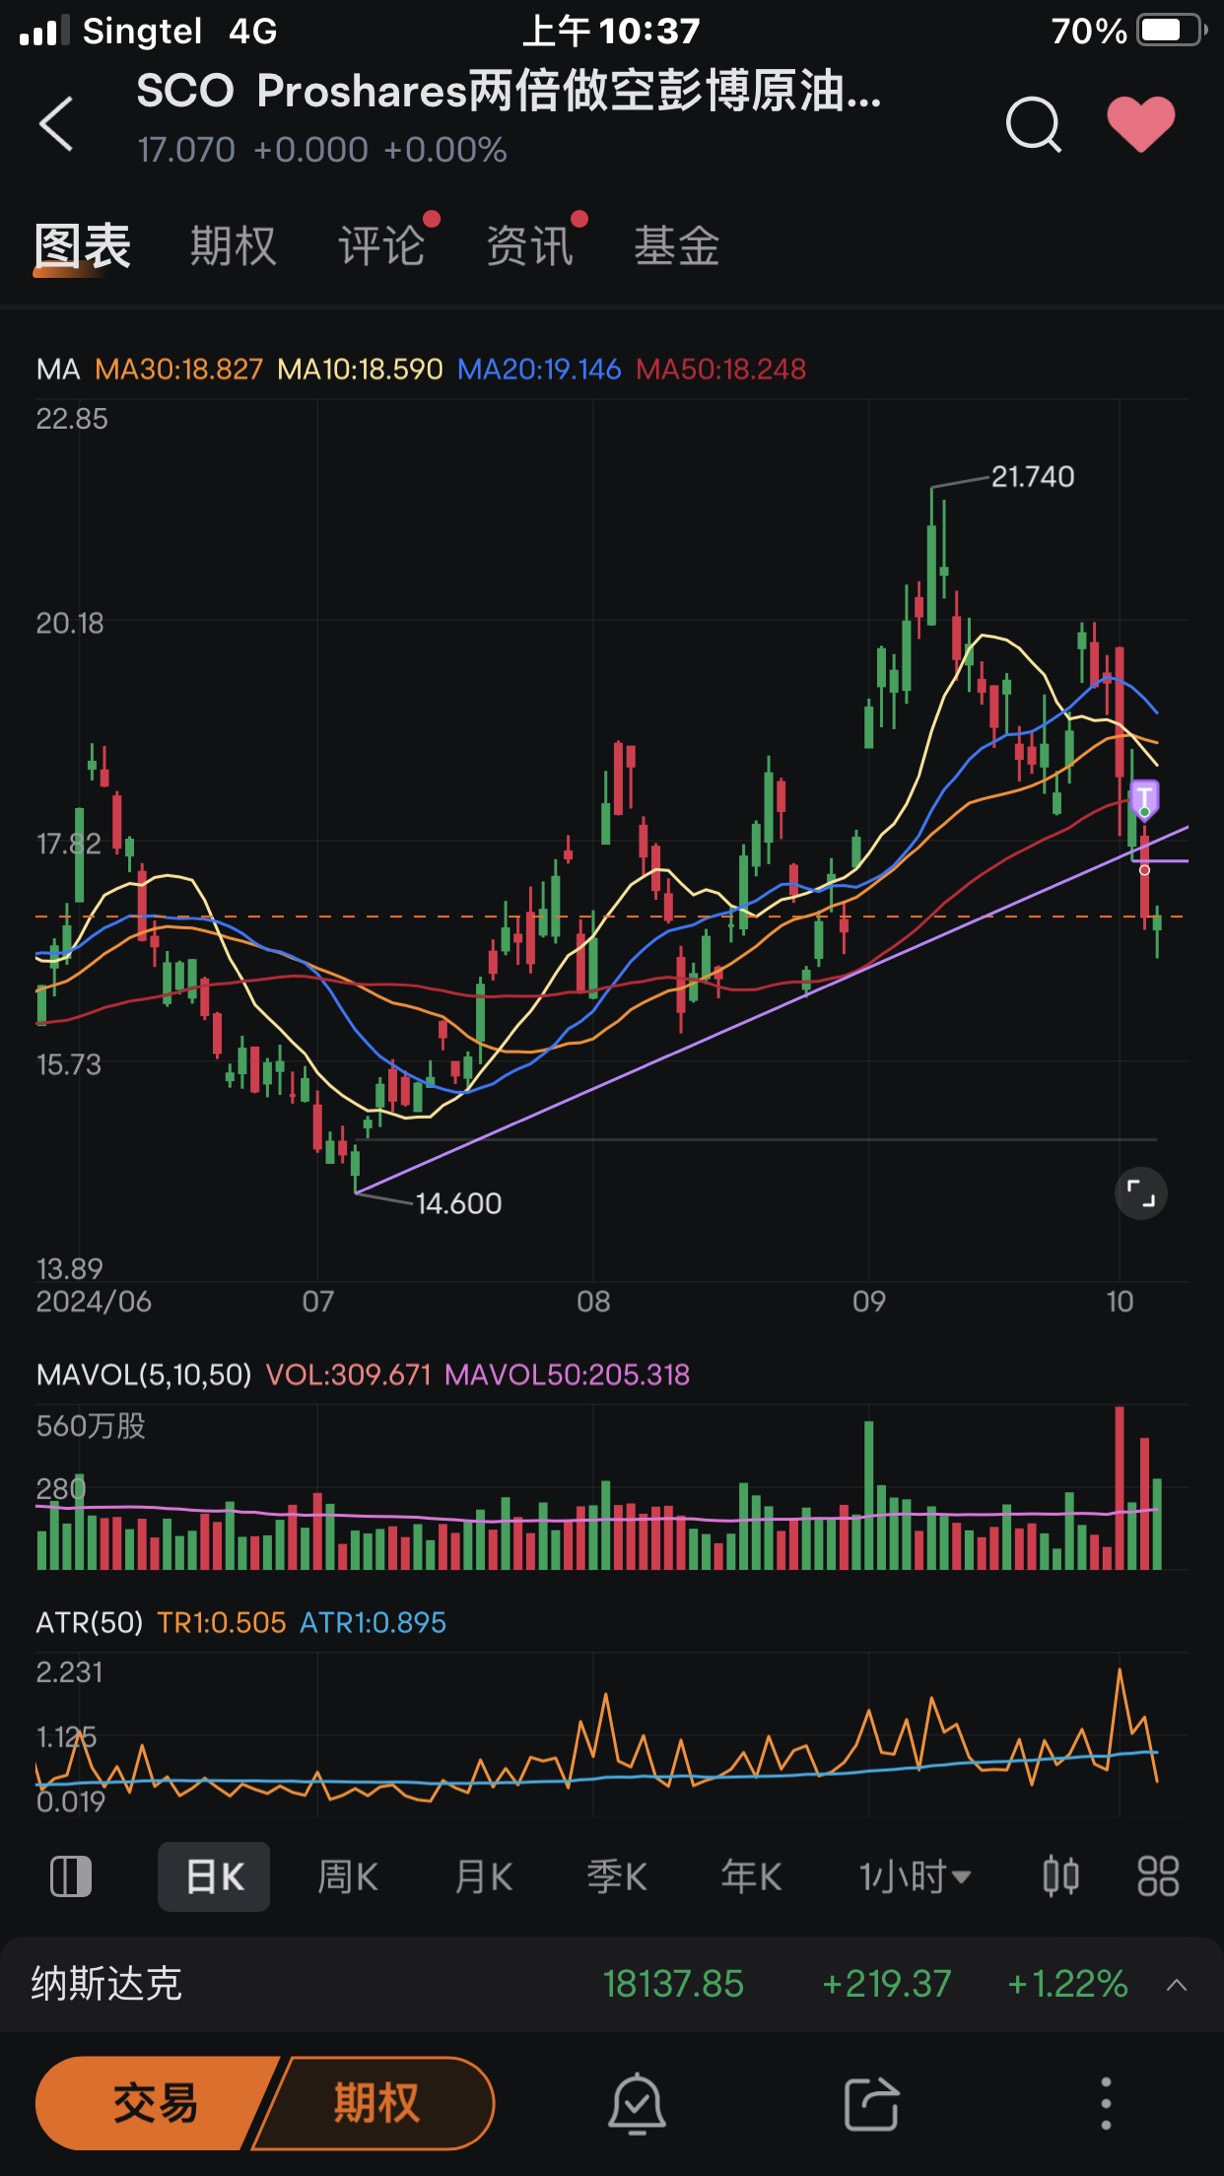Select the 周K weekly period

pos(347,1876)
